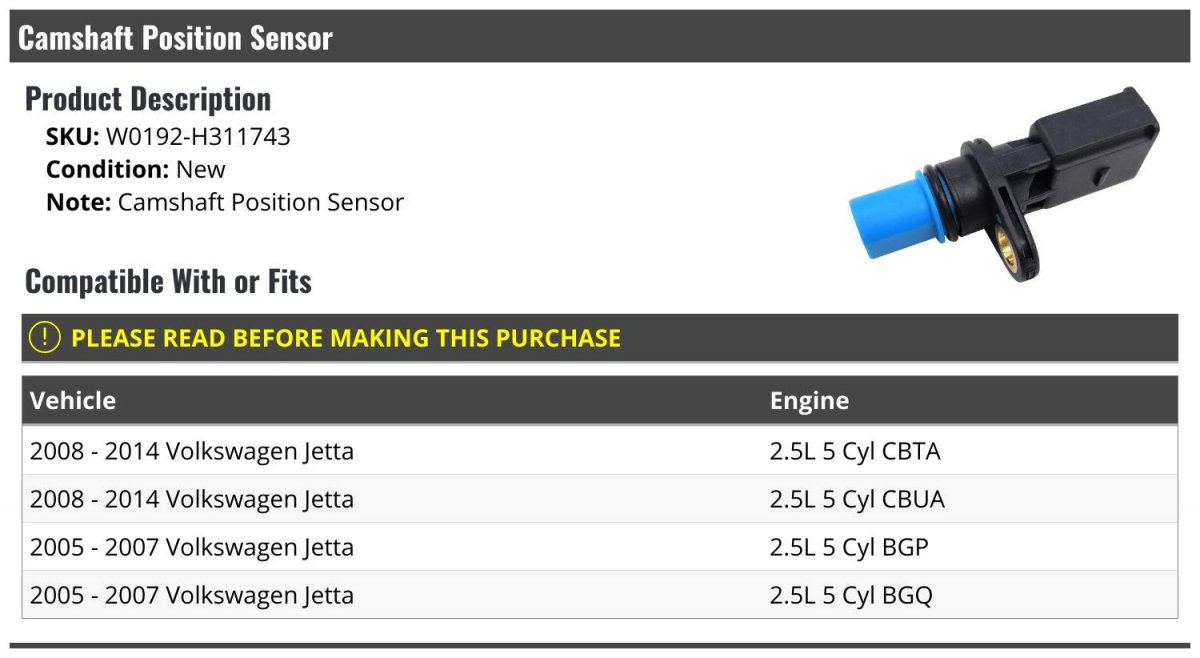Click the Compatible With or Fits heading

pos(168,281)
